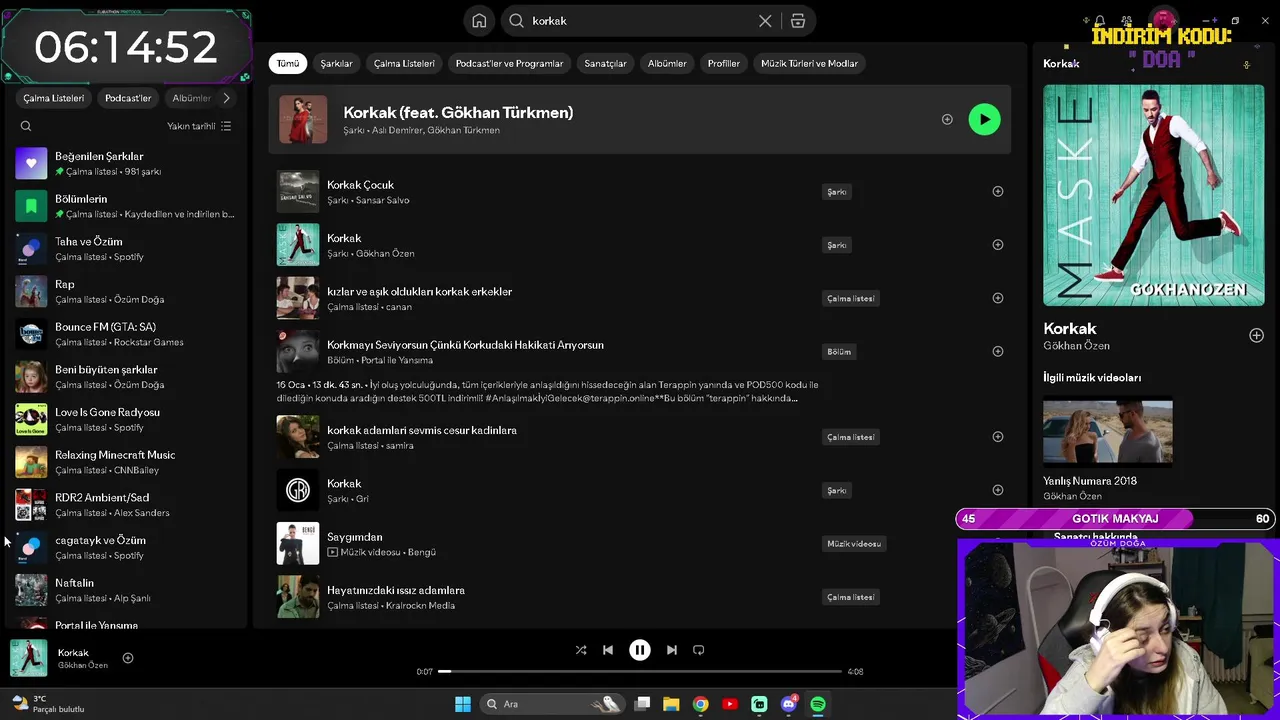Expand more library filter chips with the arrow
This screenshot has width=1280, height=720.
(226, 98)
